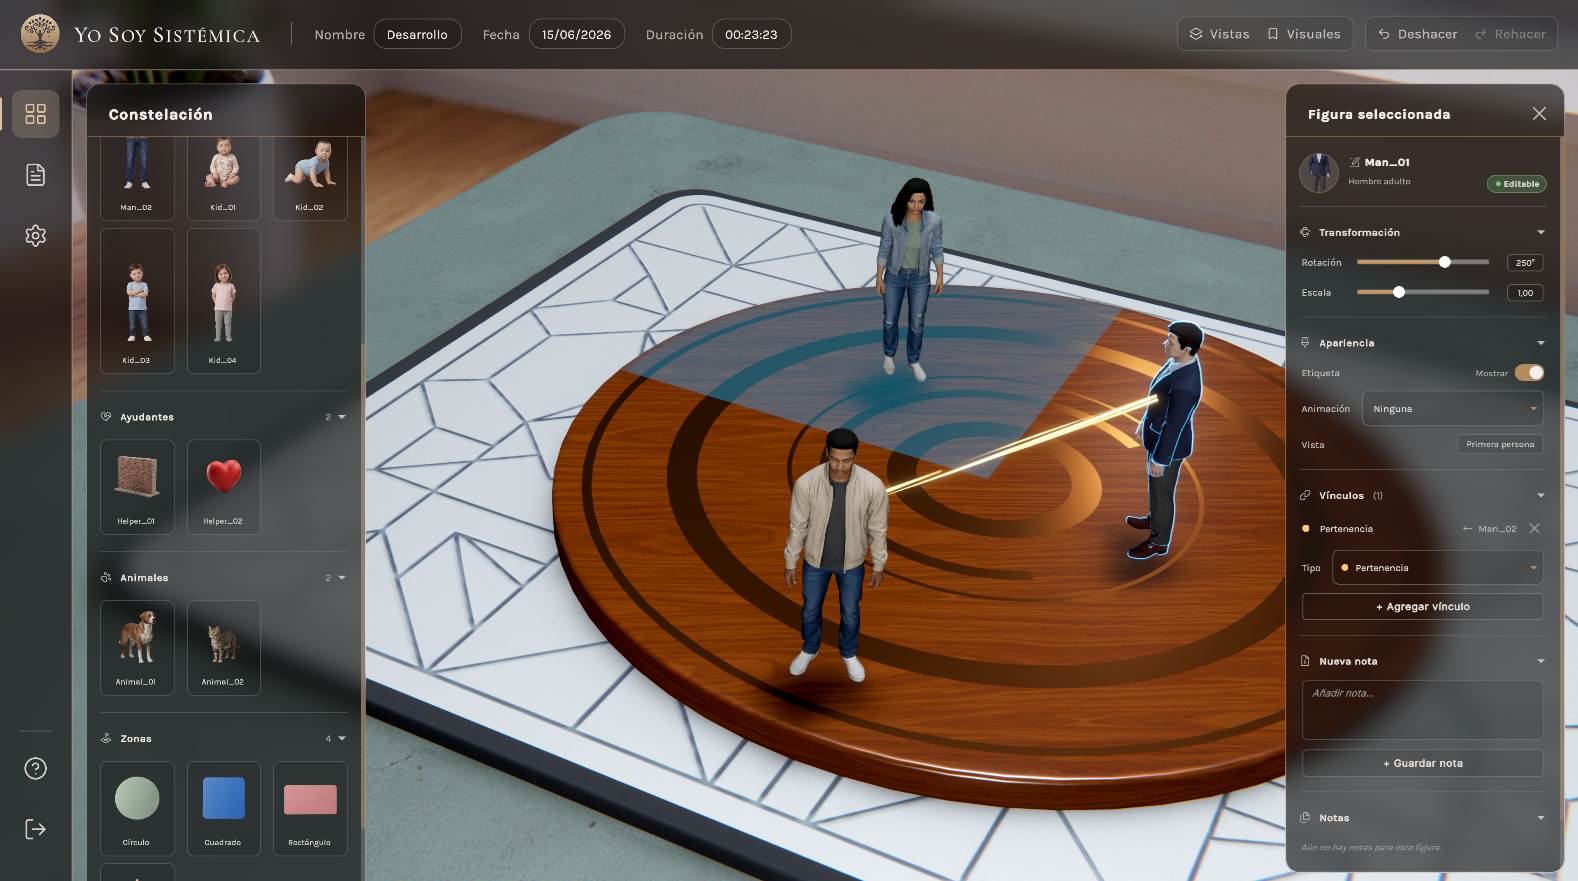Open the Vistas menu
The width and height of the screenshot is (1578, 881).
point(1220,34)
